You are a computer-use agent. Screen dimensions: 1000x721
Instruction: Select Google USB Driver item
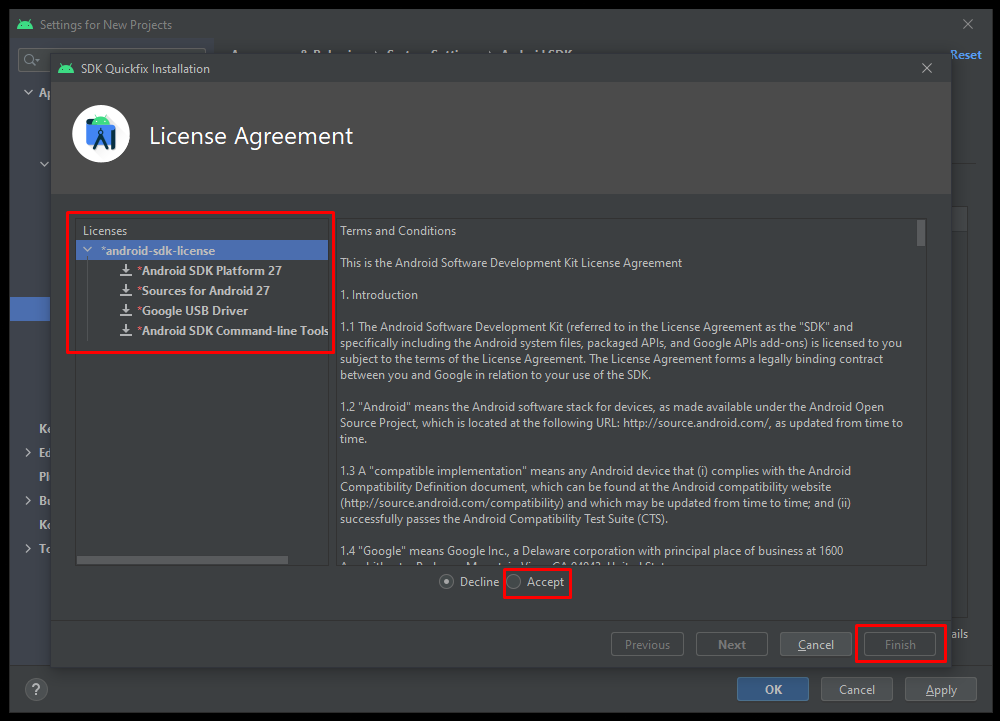click(x=193, y=310)
